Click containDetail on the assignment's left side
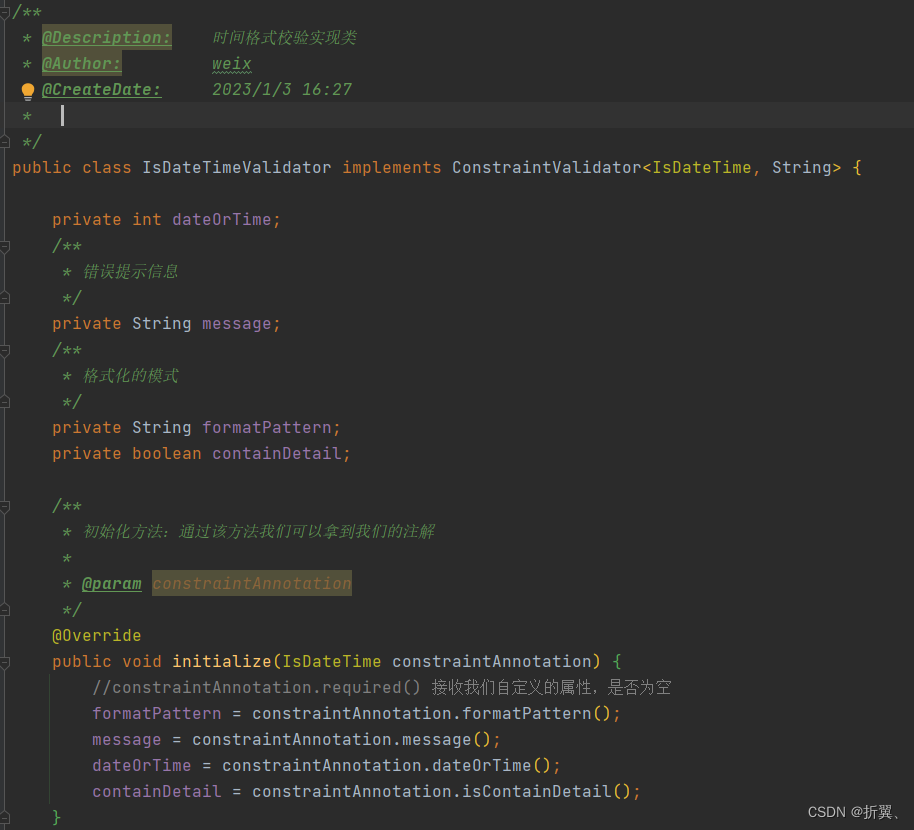914x830 pixels. tap(157, 792)
